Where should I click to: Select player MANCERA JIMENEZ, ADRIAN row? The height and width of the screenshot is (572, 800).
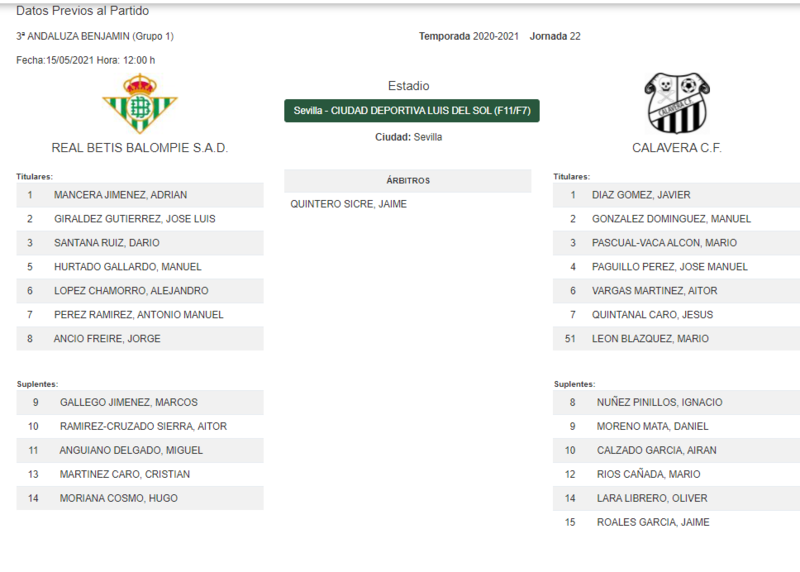[x=140, y=195]
